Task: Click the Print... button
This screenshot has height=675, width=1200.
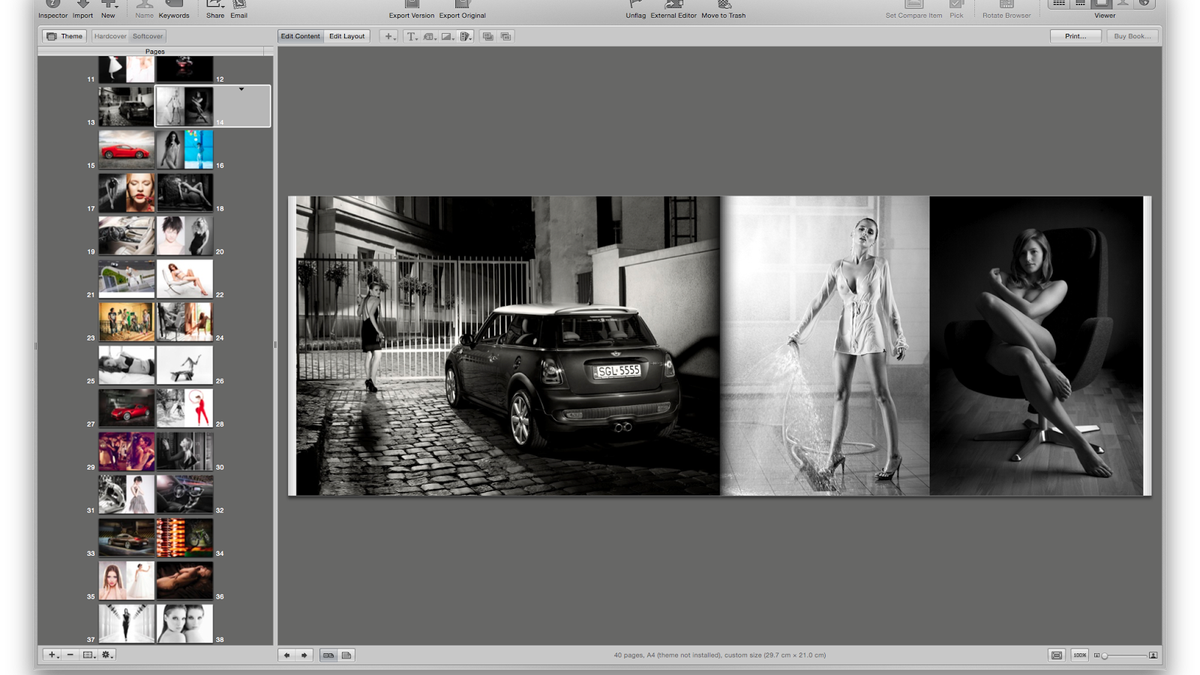Action: click(x=1075, y=36)
